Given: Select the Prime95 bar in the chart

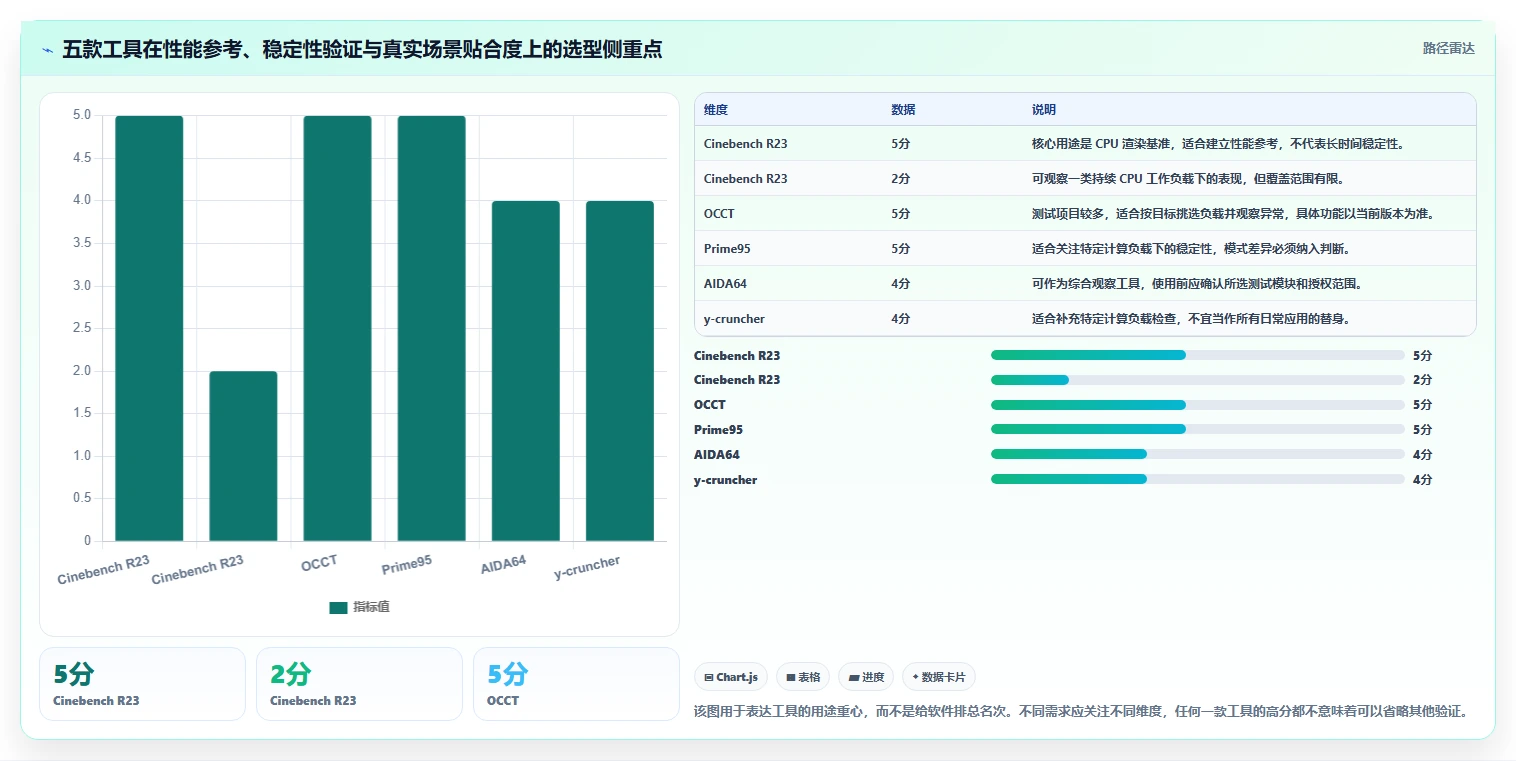Looking at the screenshot, I should coord(431,328).
